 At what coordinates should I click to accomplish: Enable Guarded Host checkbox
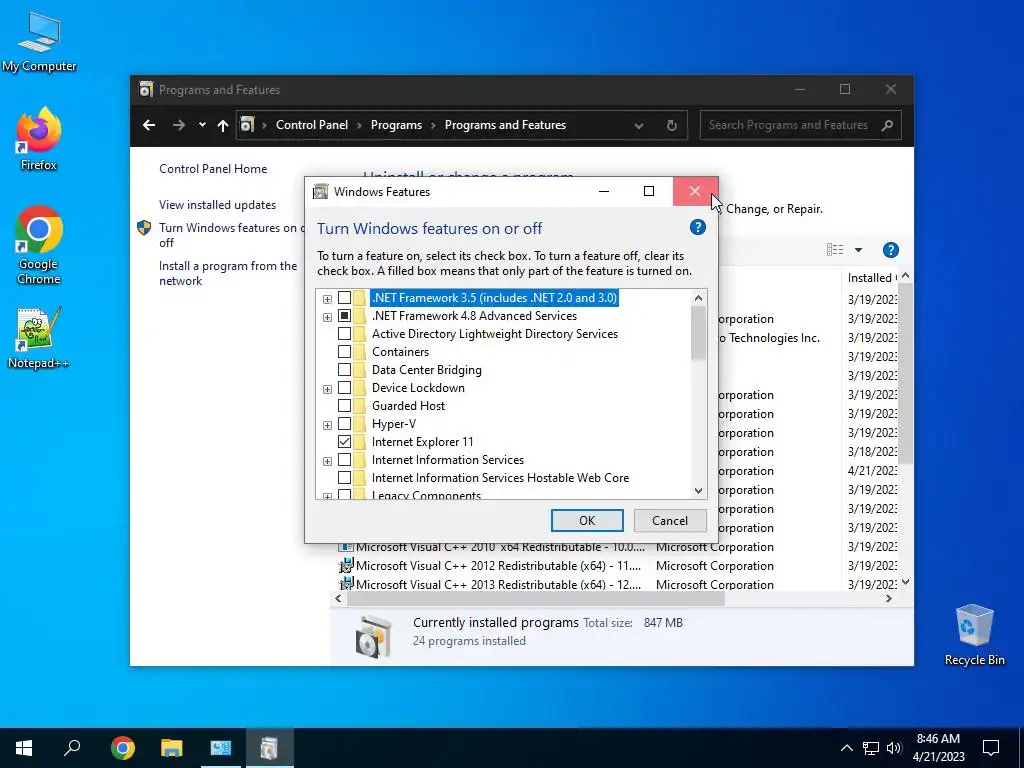344,406
